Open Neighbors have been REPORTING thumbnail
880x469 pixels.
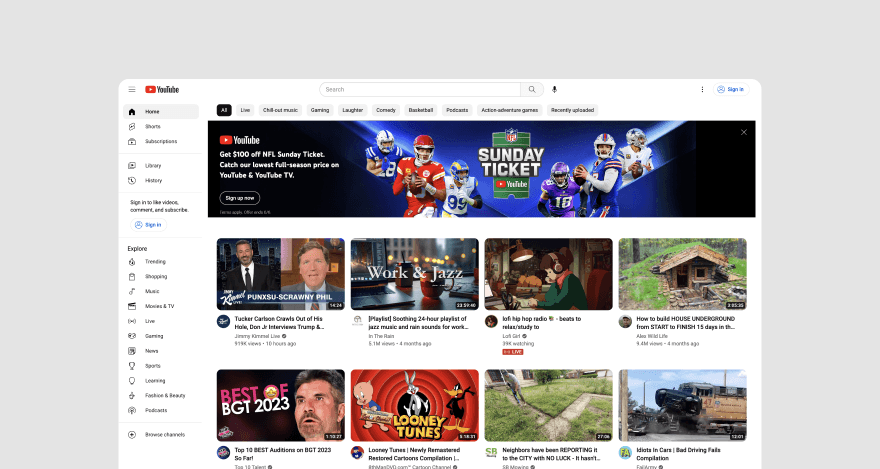pos(549,406)
